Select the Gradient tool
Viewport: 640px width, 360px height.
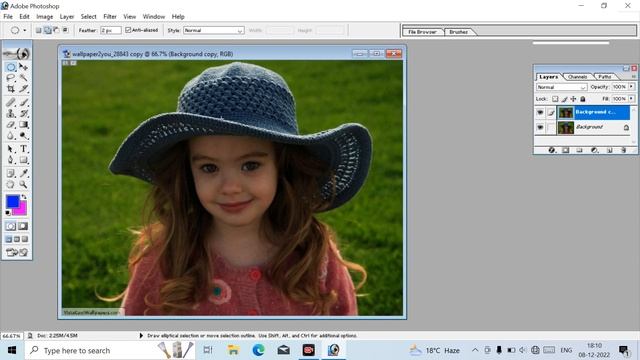pyautogui.click(x=23, y=124)
